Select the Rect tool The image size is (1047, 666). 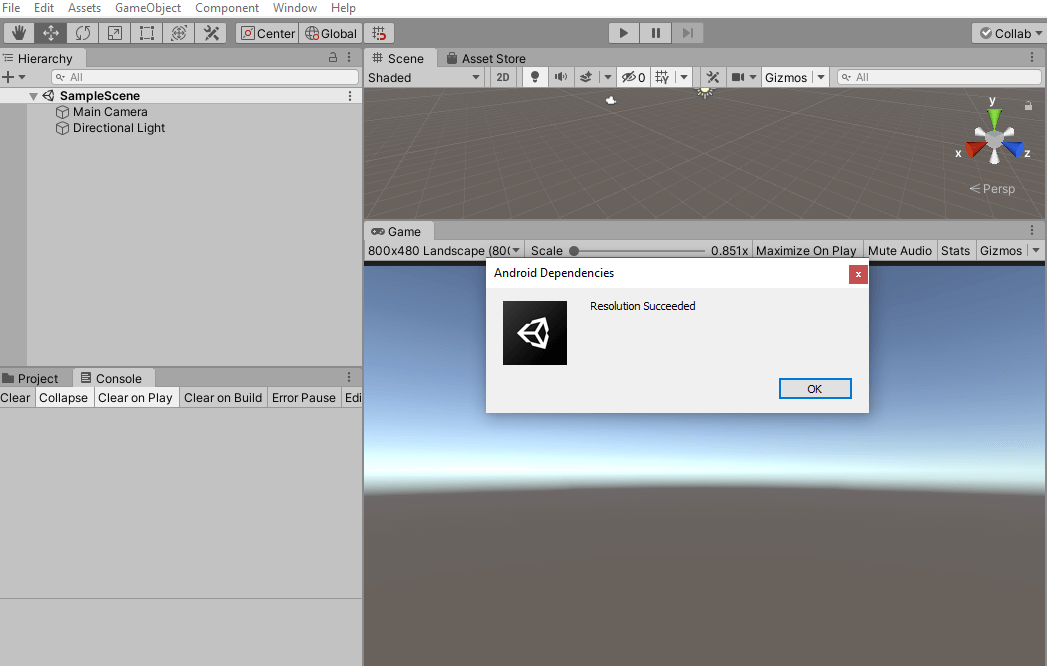tap(147, 33)
